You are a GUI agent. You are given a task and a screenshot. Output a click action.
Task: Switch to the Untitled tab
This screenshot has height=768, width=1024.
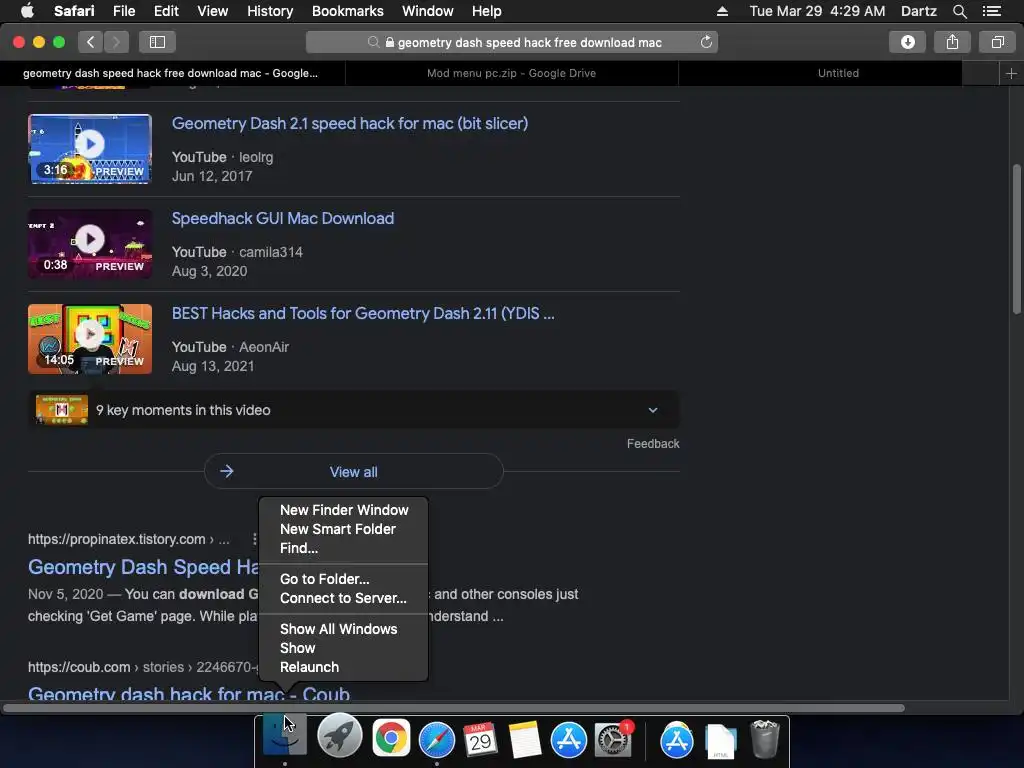838,73
